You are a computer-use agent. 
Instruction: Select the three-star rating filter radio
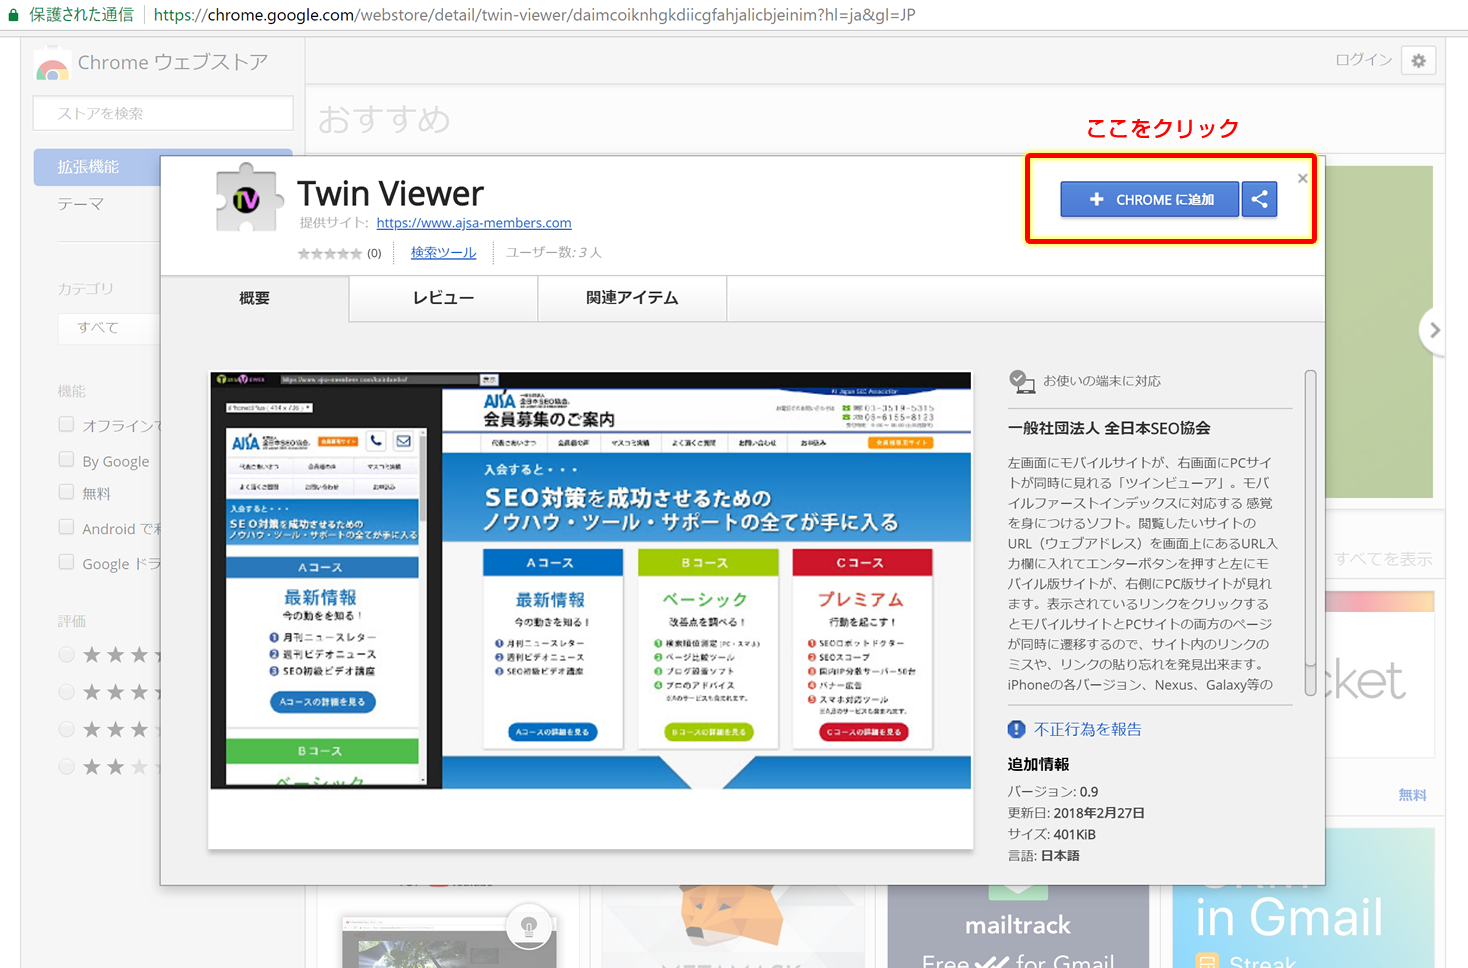click(x=67, y=729)
